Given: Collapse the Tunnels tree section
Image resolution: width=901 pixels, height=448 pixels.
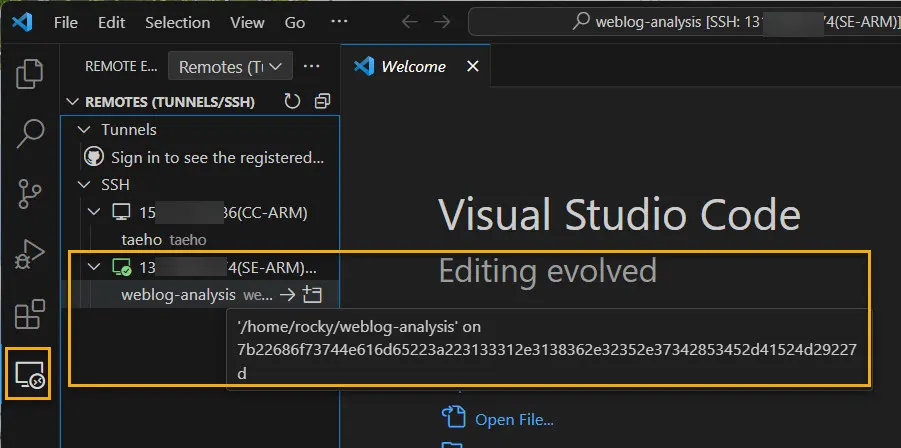Looking at the screenshot, I should [x=83, y=130].
